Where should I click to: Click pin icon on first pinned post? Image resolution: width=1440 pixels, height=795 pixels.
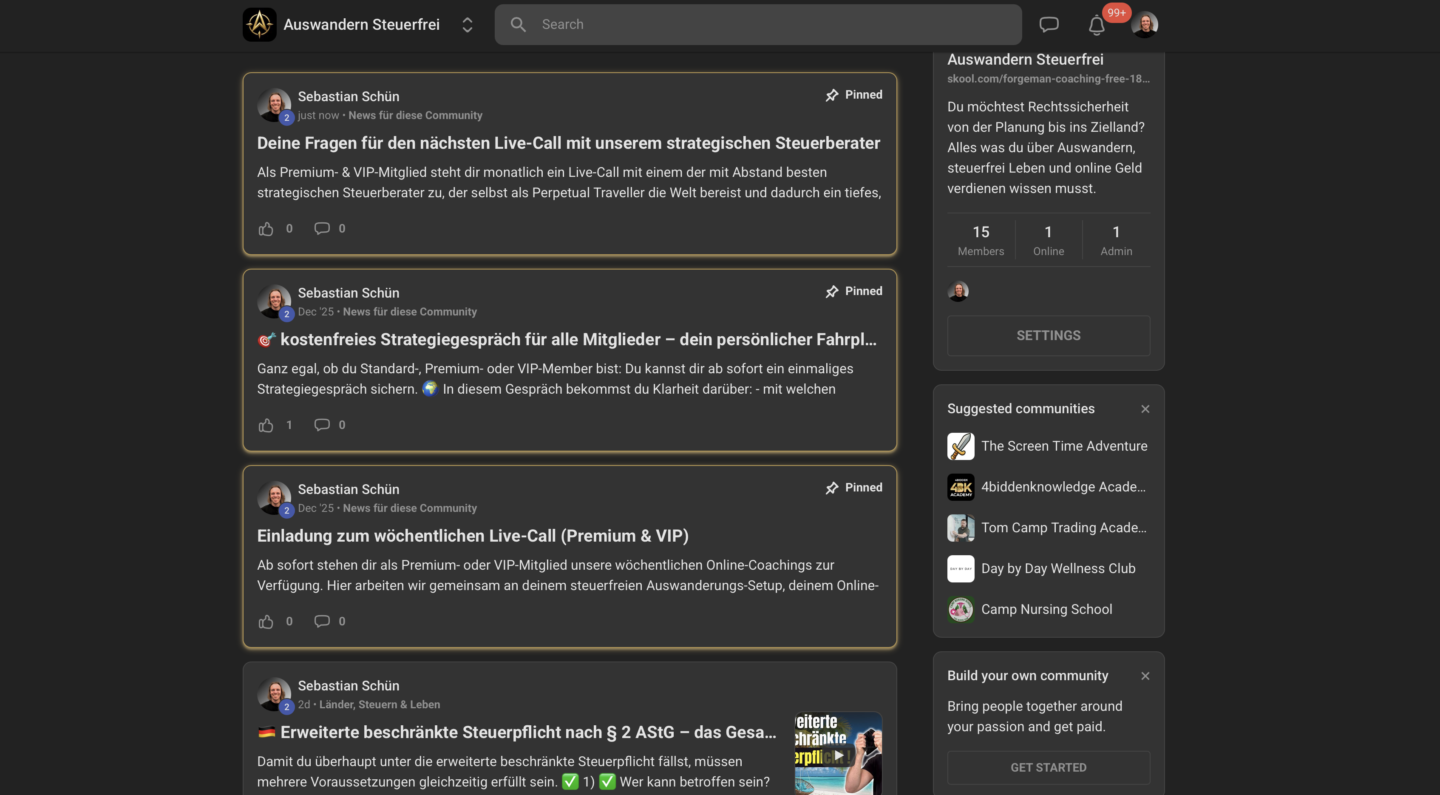832,95
